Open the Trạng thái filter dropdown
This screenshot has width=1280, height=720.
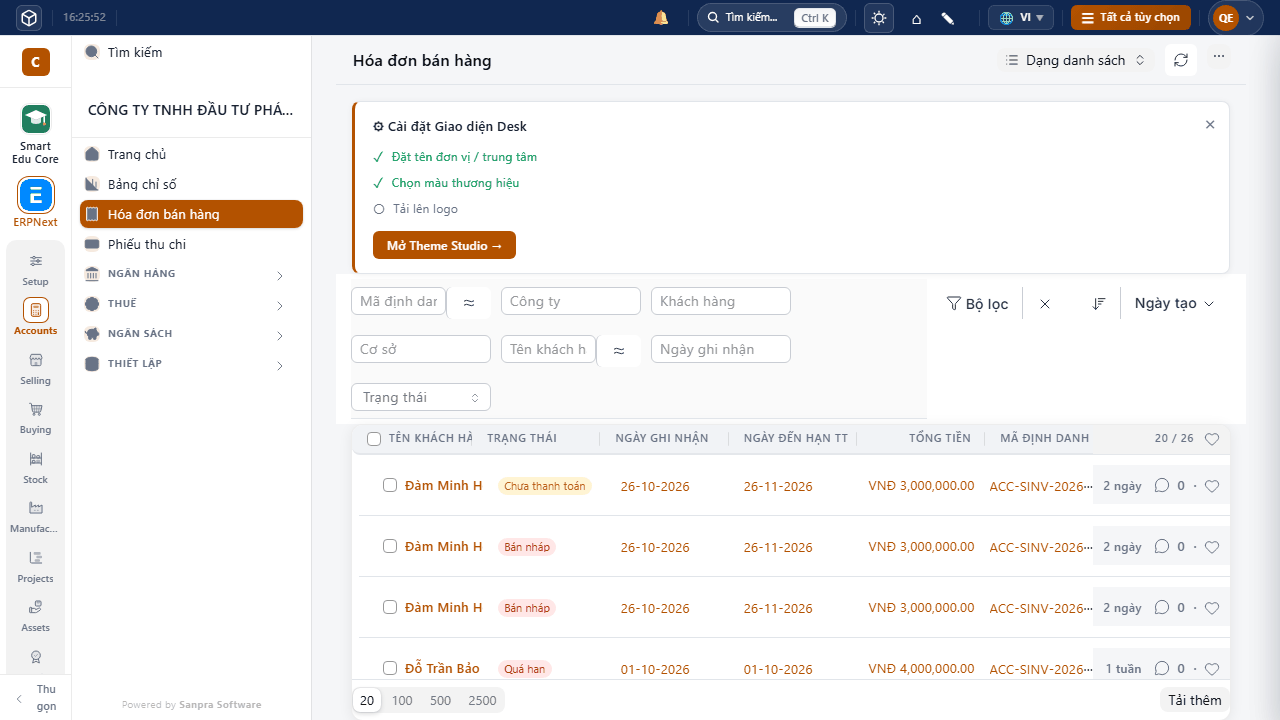pos(421,397)
